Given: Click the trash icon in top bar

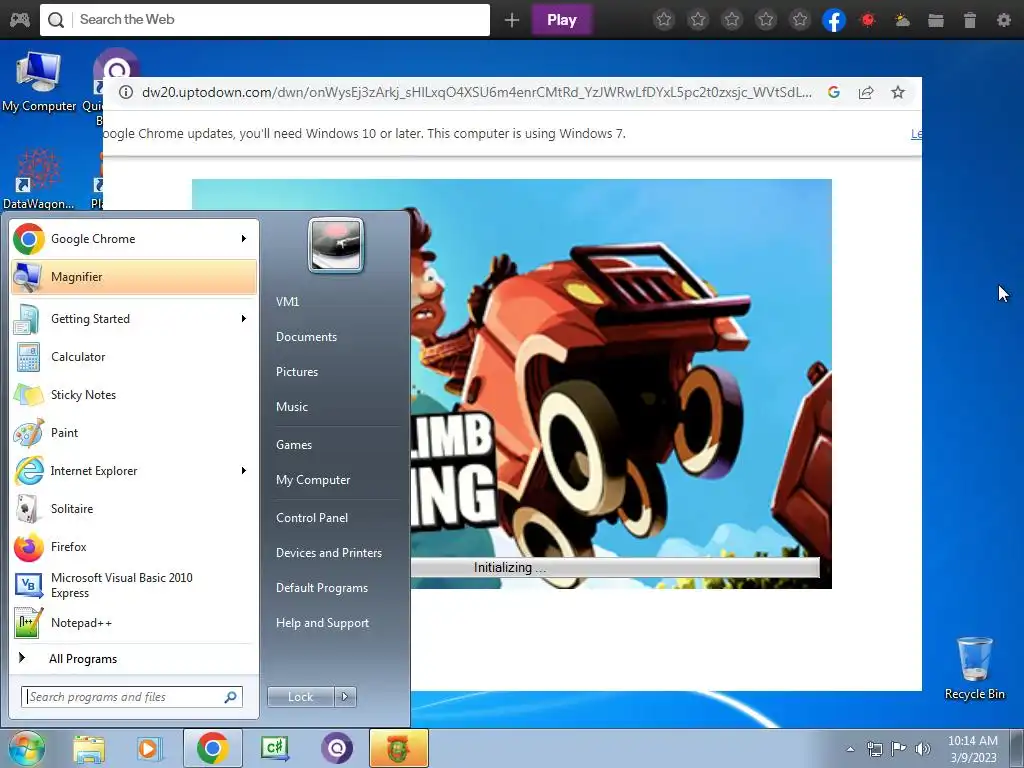Looking at the screenshot, I should (x=970, y=20).
